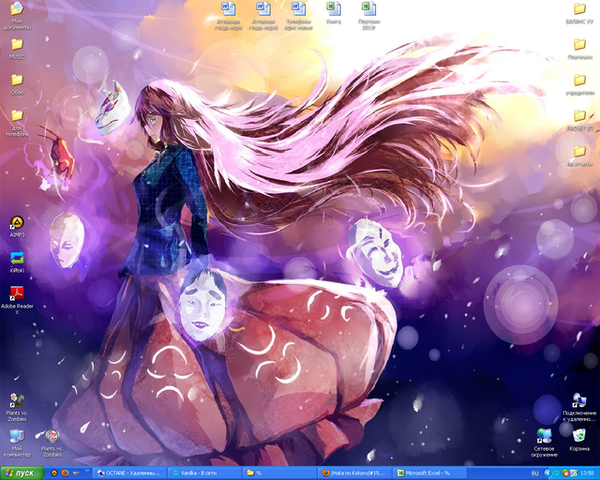Screen dimensions: 600x480
Task: Open the Мой компьютер icon
Action: (17, 437)
